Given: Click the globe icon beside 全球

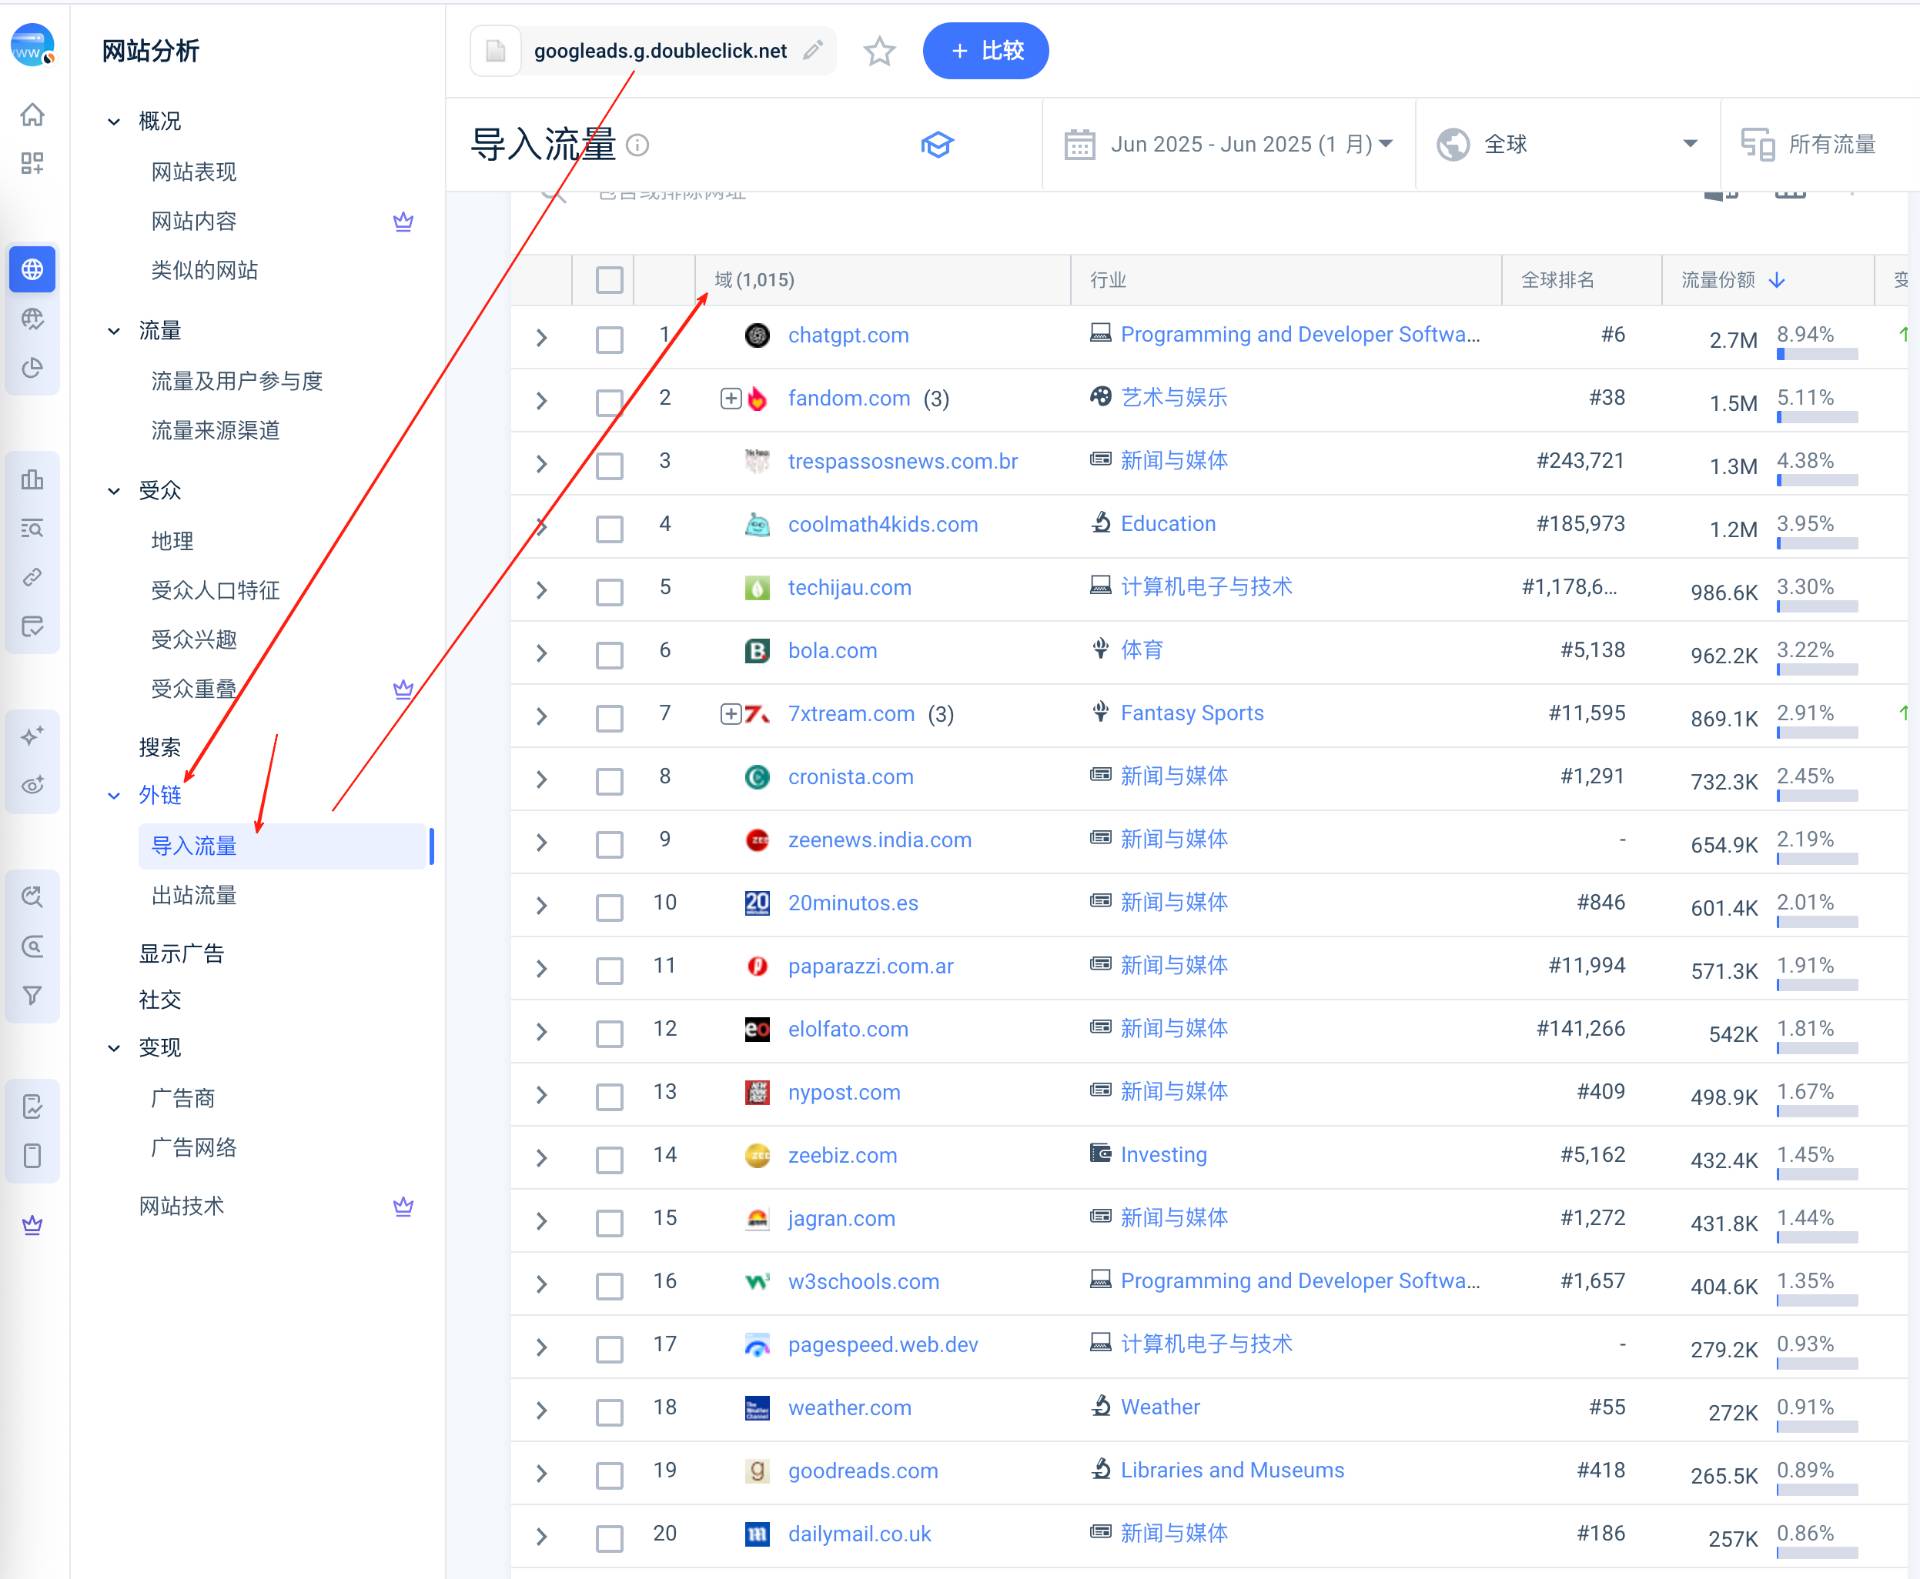Looking at the screenshot, I should tap(1453, 145).
